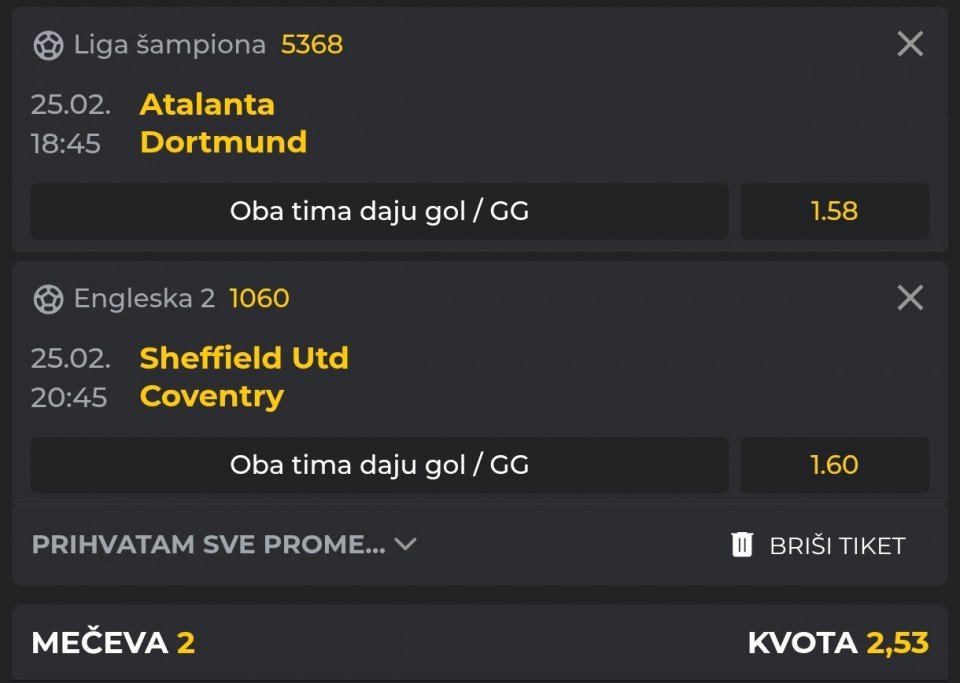
Task: Tap the trash can icon
Action: click(x=742, y=545)
